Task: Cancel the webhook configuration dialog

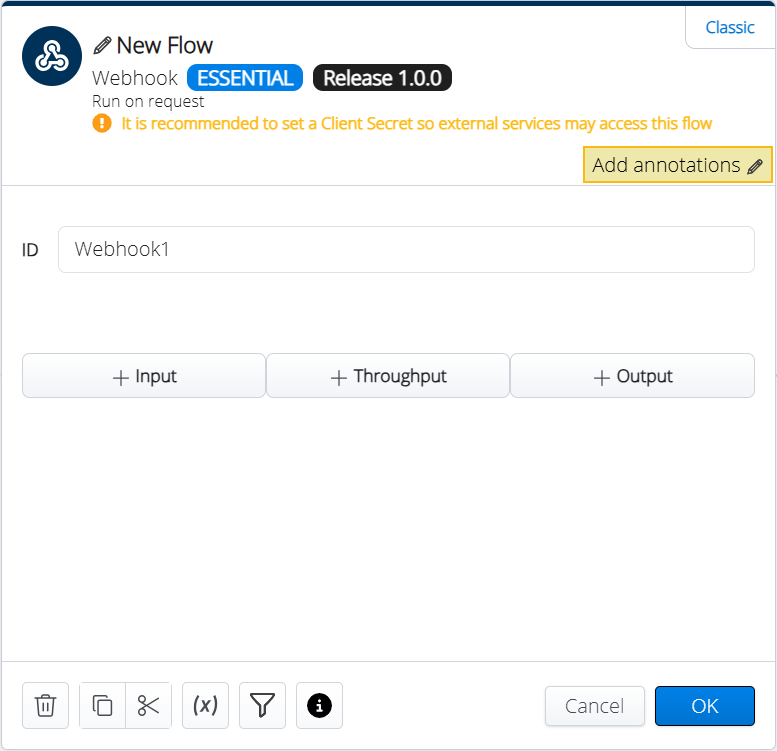Action: point(594,706)
